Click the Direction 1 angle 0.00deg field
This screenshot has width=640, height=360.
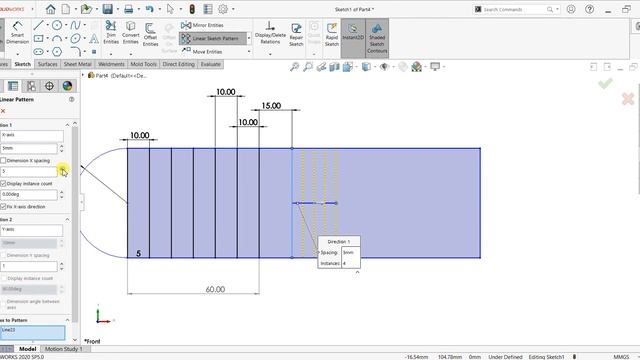[29, 195]
